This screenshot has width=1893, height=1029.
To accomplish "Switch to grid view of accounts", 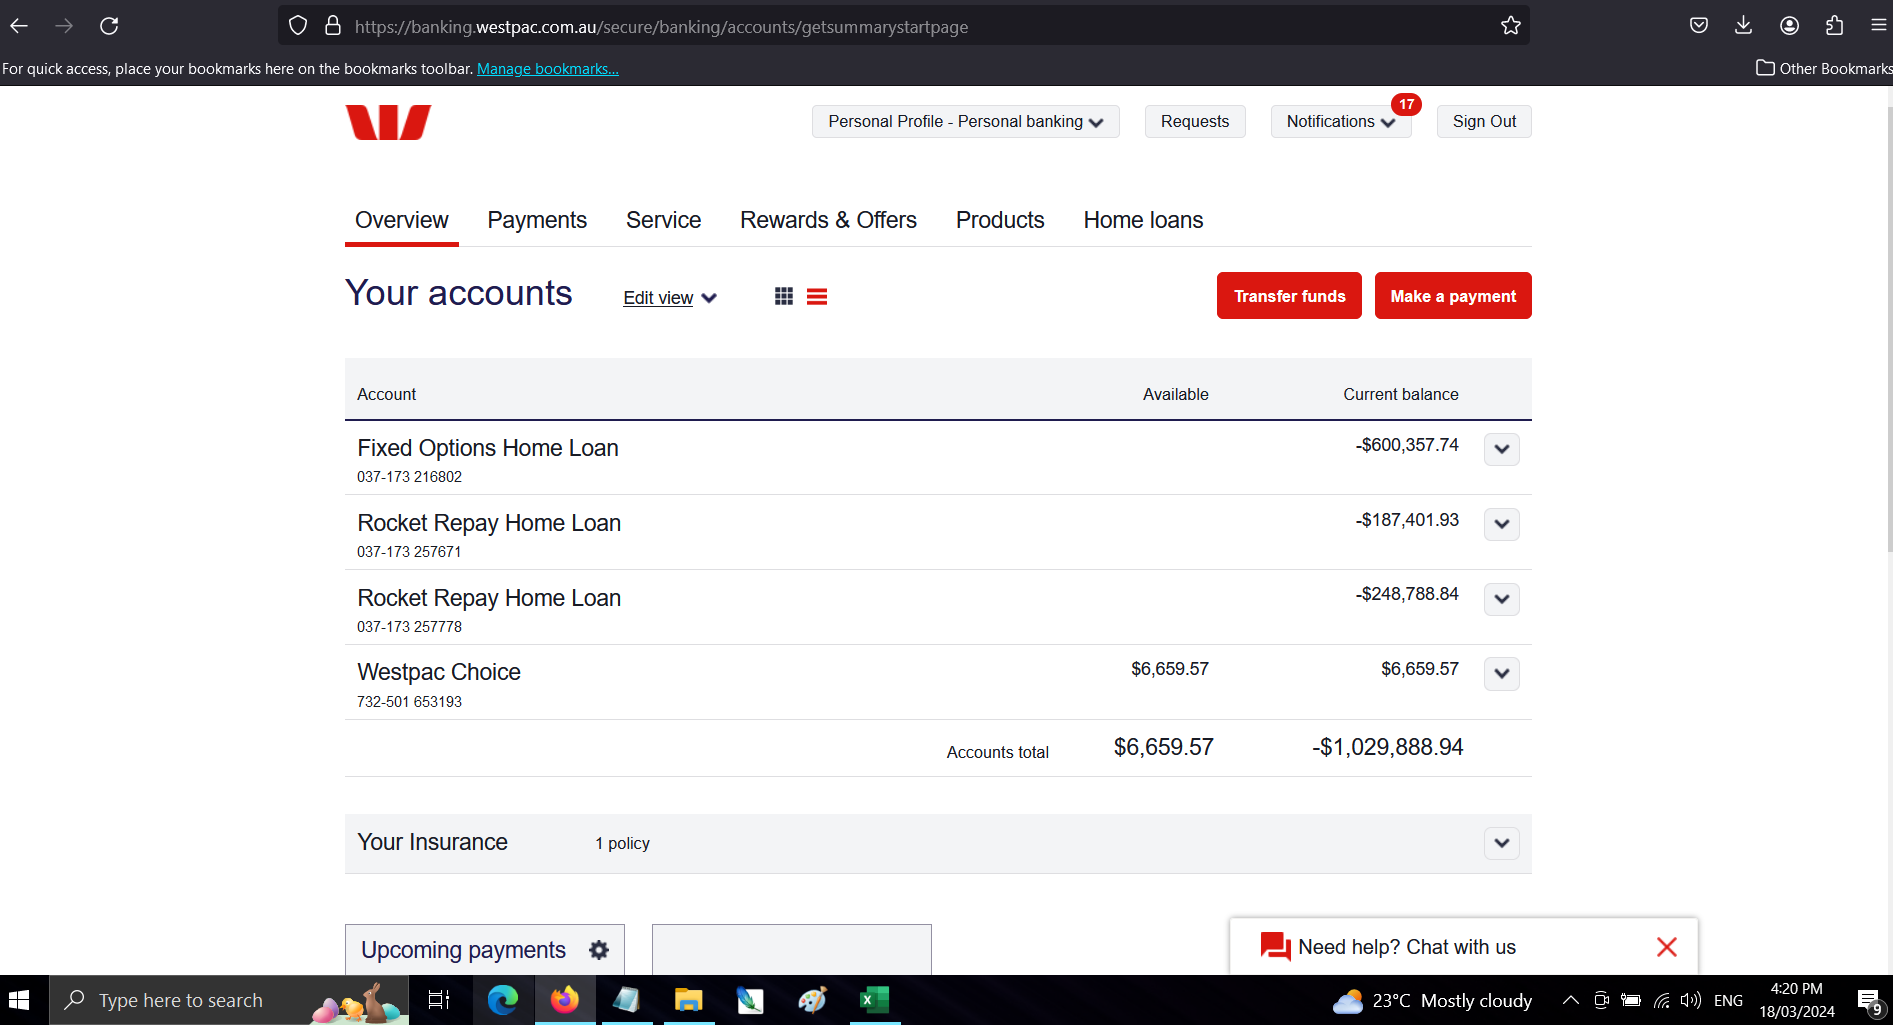I will (784, 296).
